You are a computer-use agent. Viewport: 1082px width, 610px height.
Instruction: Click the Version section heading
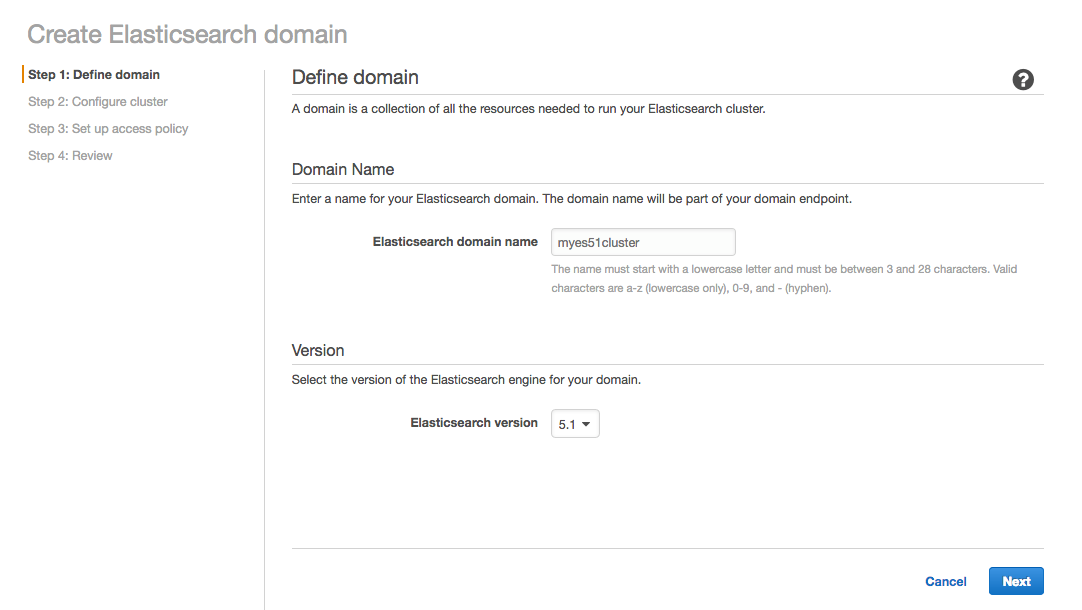tap(318, 350)
